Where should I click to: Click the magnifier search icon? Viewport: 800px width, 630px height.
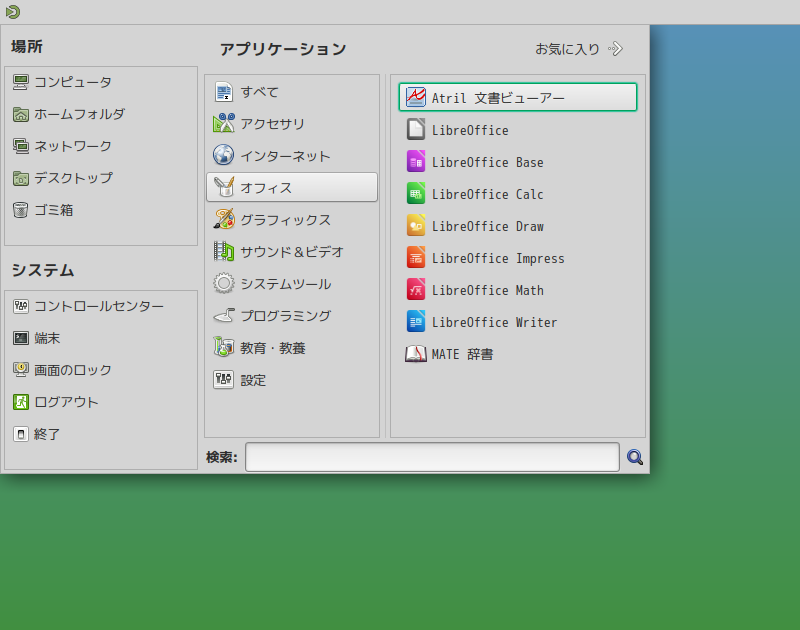(635, 457)
